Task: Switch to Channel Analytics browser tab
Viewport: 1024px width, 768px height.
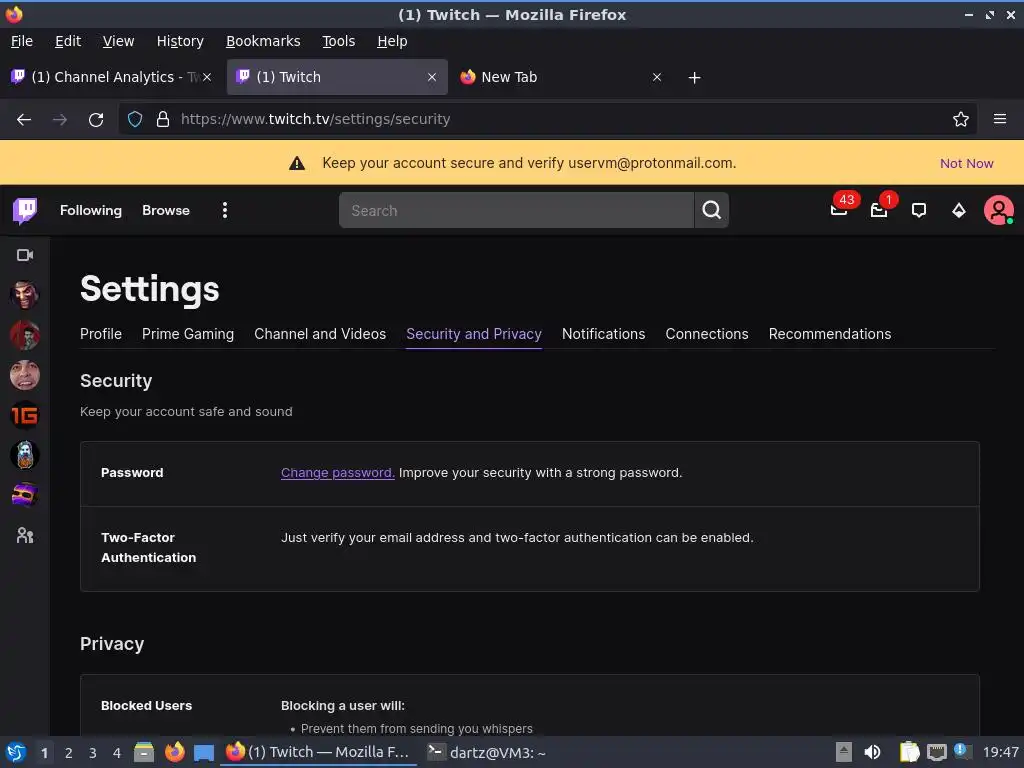Action: [112, 77]
